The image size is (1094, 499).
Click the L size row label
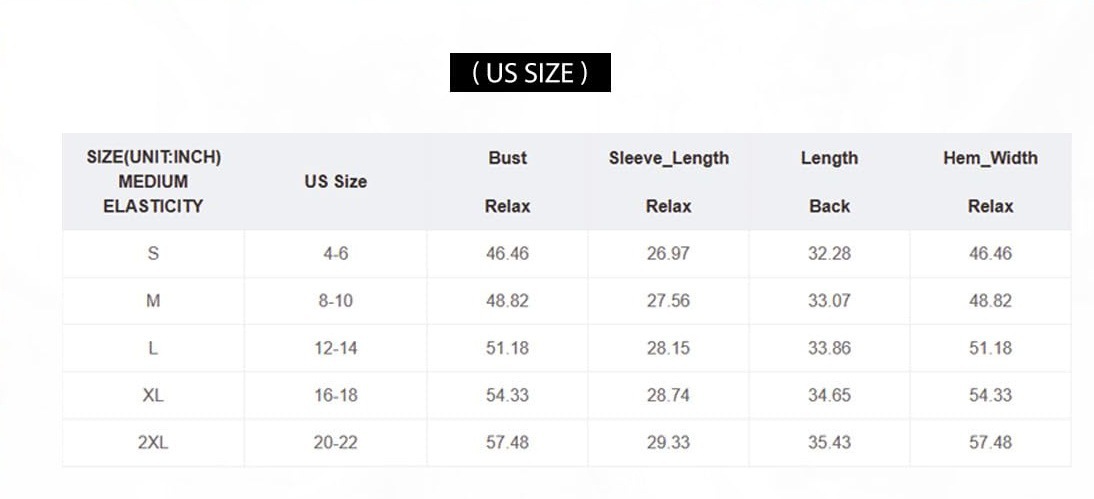[153, 348]
